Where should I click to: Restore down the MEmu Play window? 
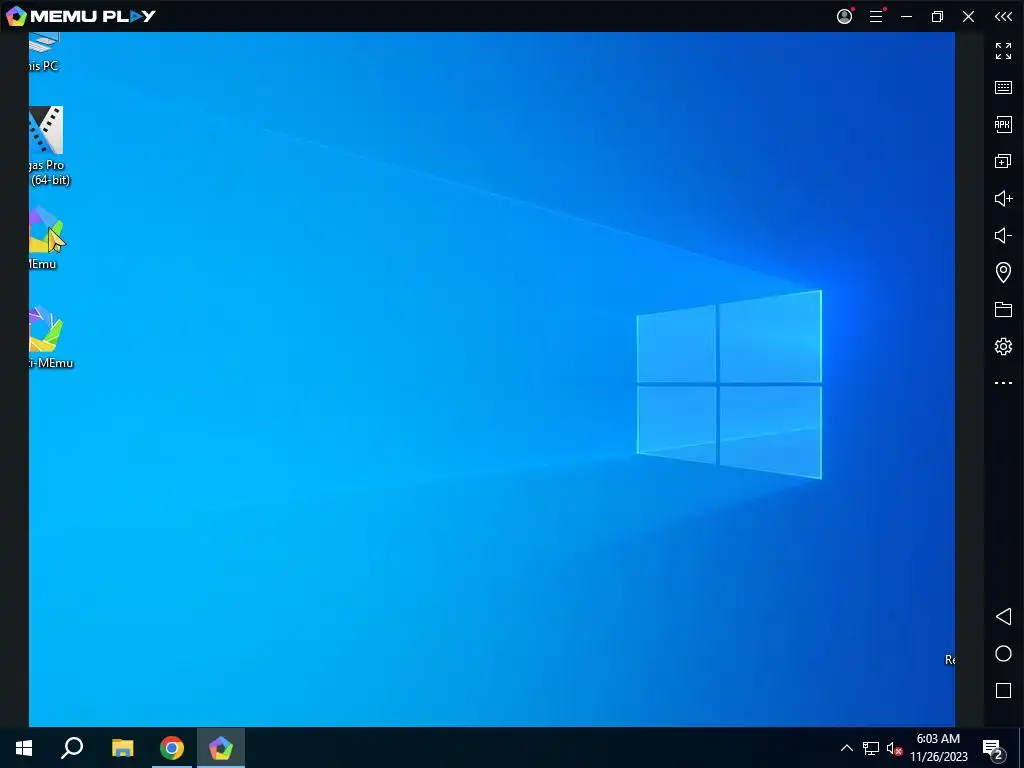937,16
